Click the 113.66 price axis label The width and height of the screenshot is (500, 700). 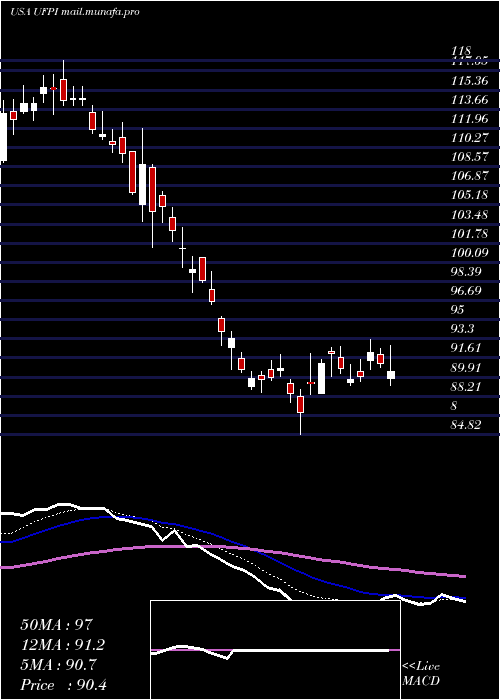[x=469, y=100]
